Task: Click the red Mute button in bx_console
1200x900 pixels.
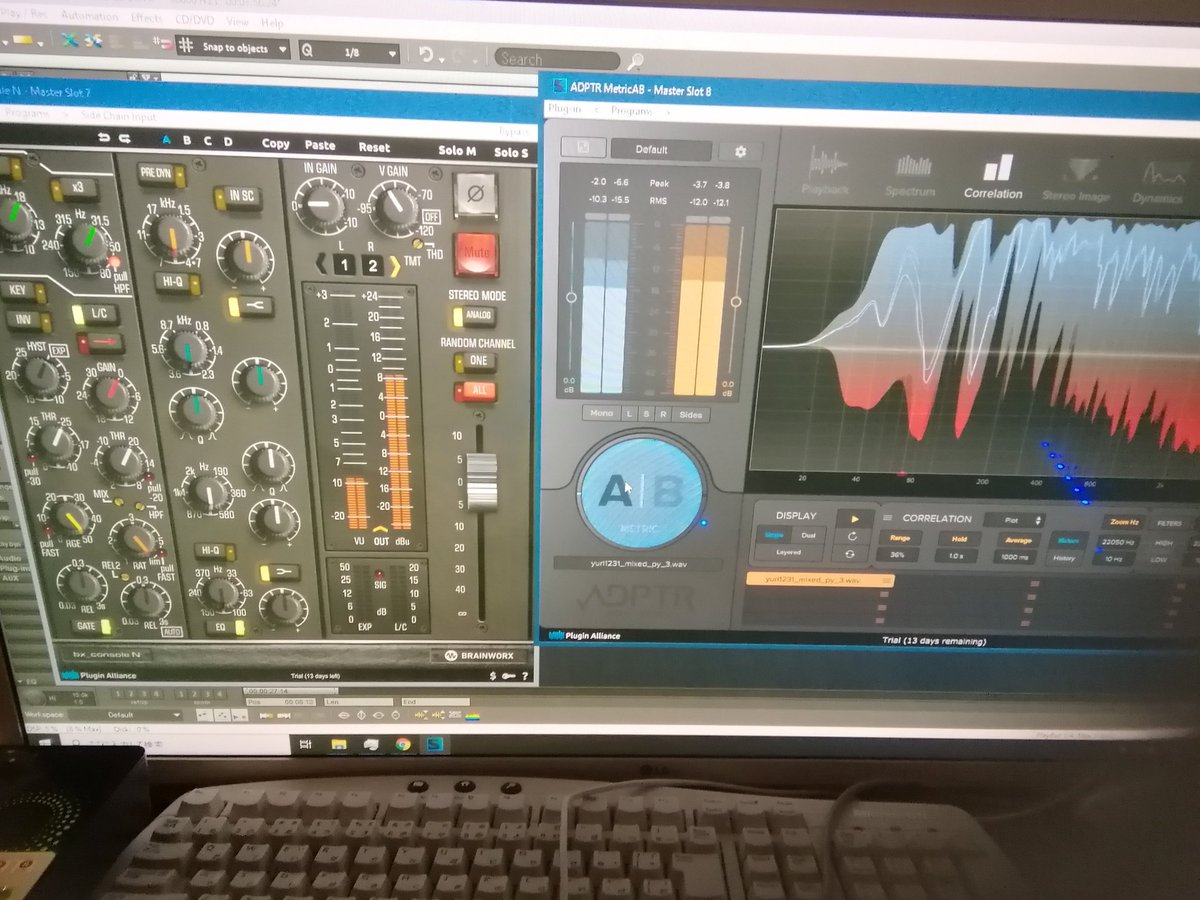Action: pyautogui.click(x=476, y=254)
